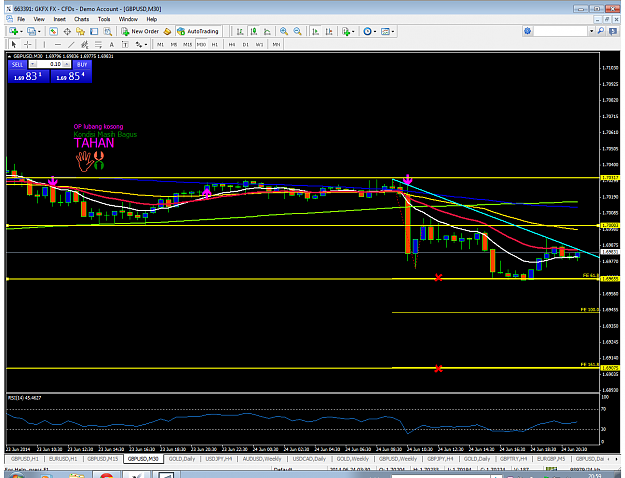Open the Navigator star-folder icon
The width and height of the screenshot is (625, 478).
(x=81, y=31)
